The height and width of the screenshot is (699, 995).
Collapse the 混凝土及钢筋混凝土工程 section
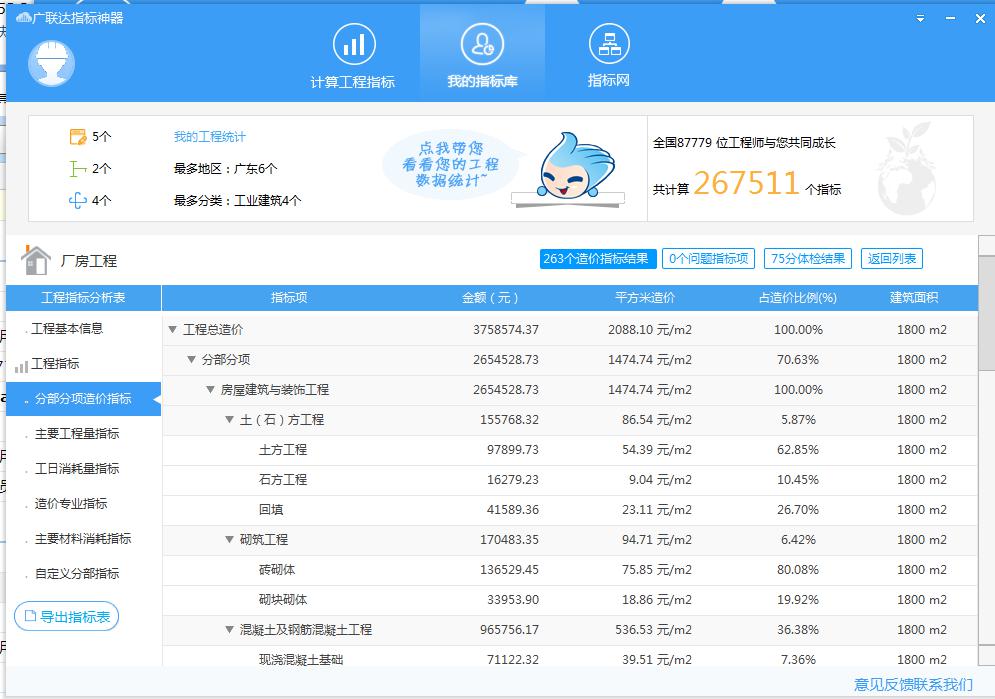pyautogui.click(x=230, y=630)
